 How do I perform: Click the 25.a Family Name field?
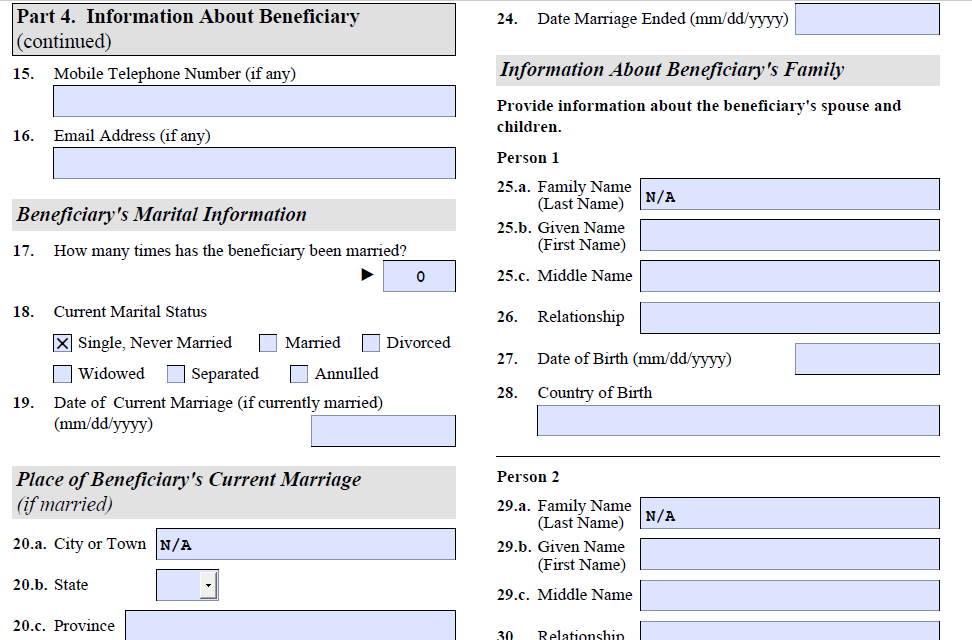tap(790, 194)
